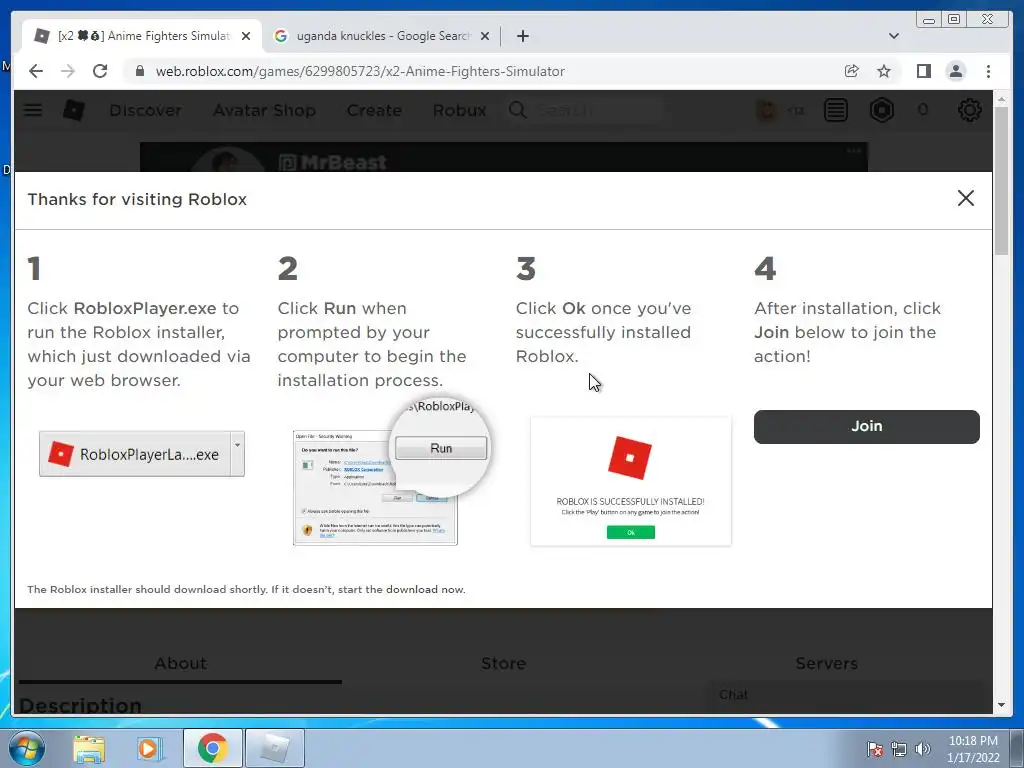This screenshot has width=1024, height=768.
Task: Click the vertical scrollbar thumb
Action: [1002, 181]
